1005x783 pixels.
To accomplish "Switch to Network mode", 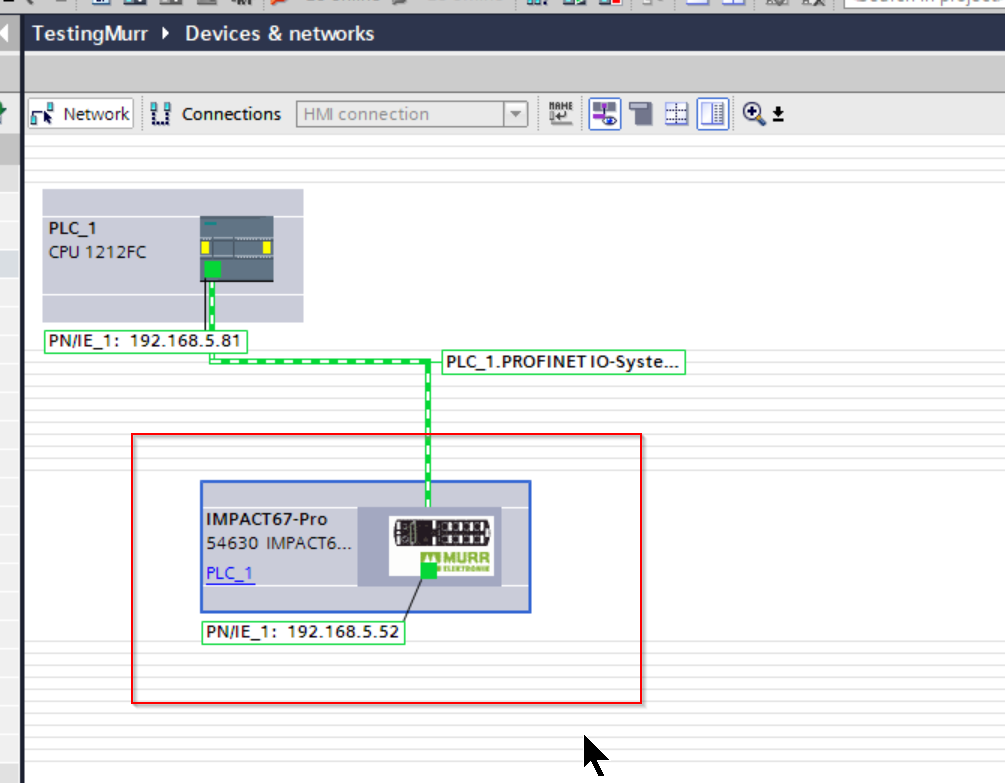I will (x=81, y=114).
